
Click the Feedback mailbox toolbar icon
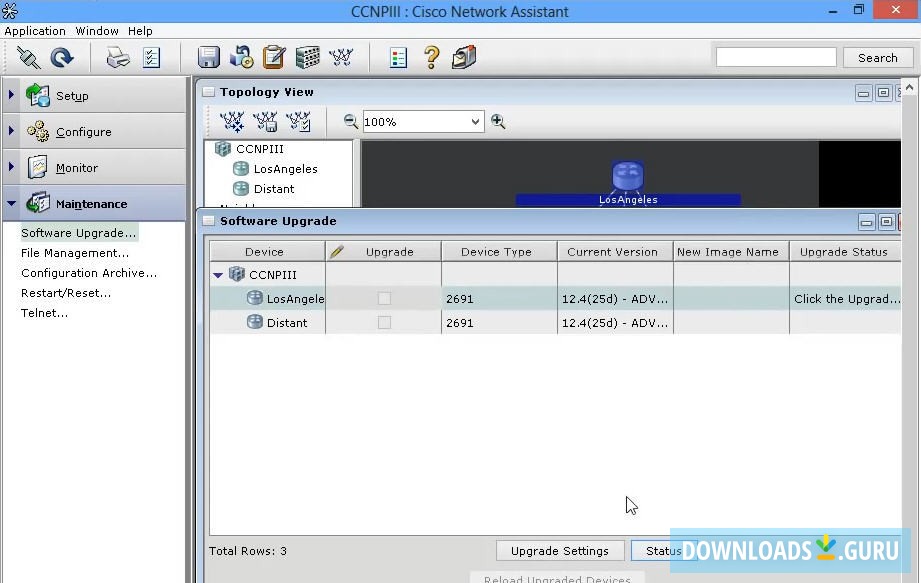(464, 58)
